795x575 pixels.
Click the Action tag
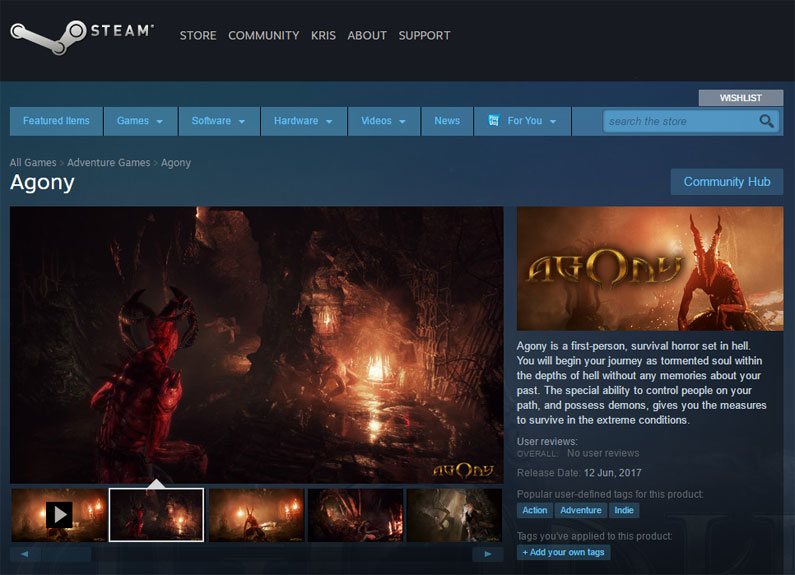pyautogui.click(x=535, y=510)
